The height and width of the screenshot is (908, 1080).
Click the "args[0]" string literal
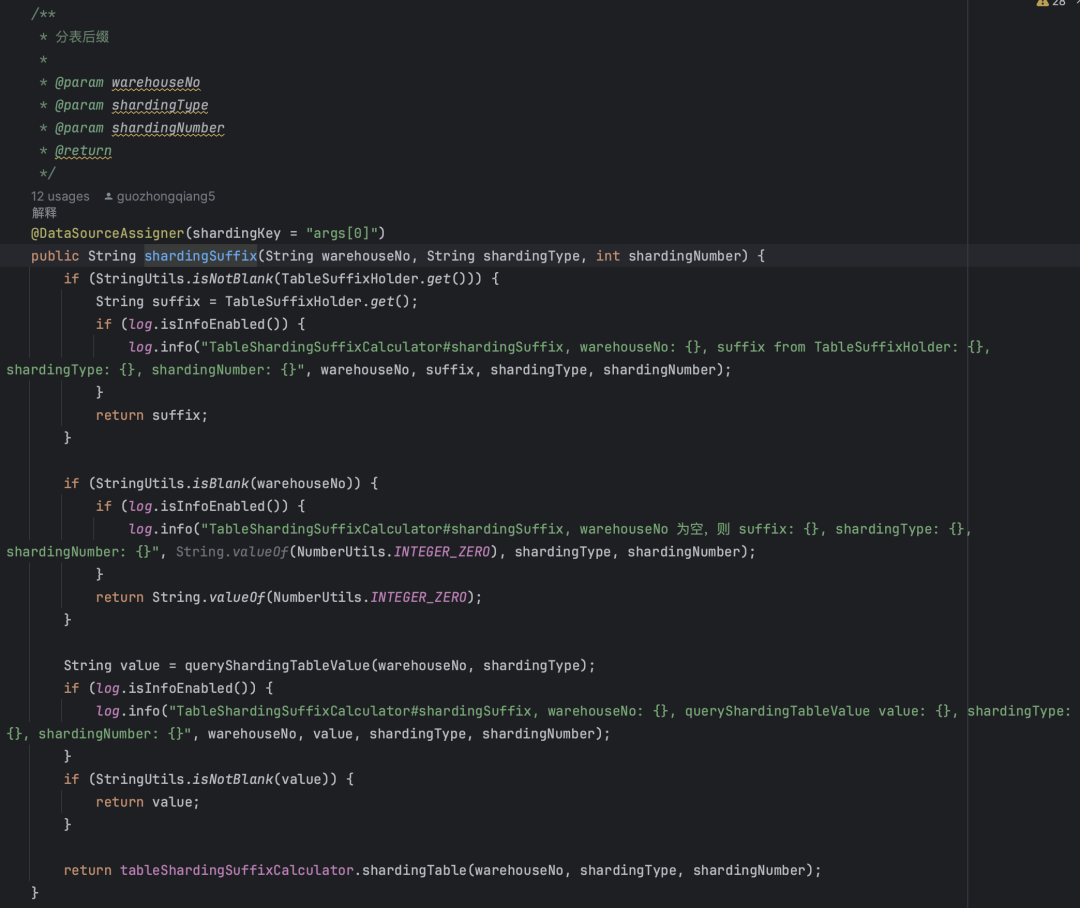[342, 234]
